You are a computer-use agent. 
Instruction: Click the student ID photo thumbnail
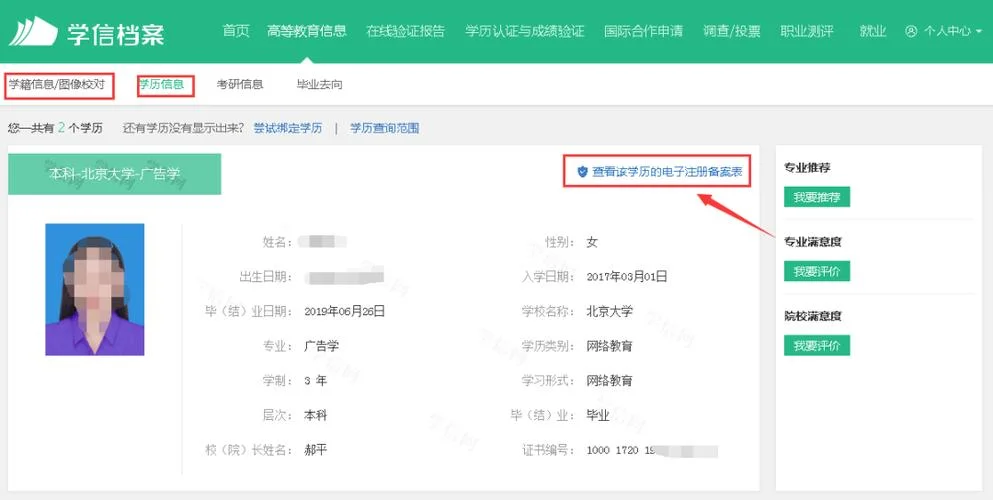pos(95,289)
